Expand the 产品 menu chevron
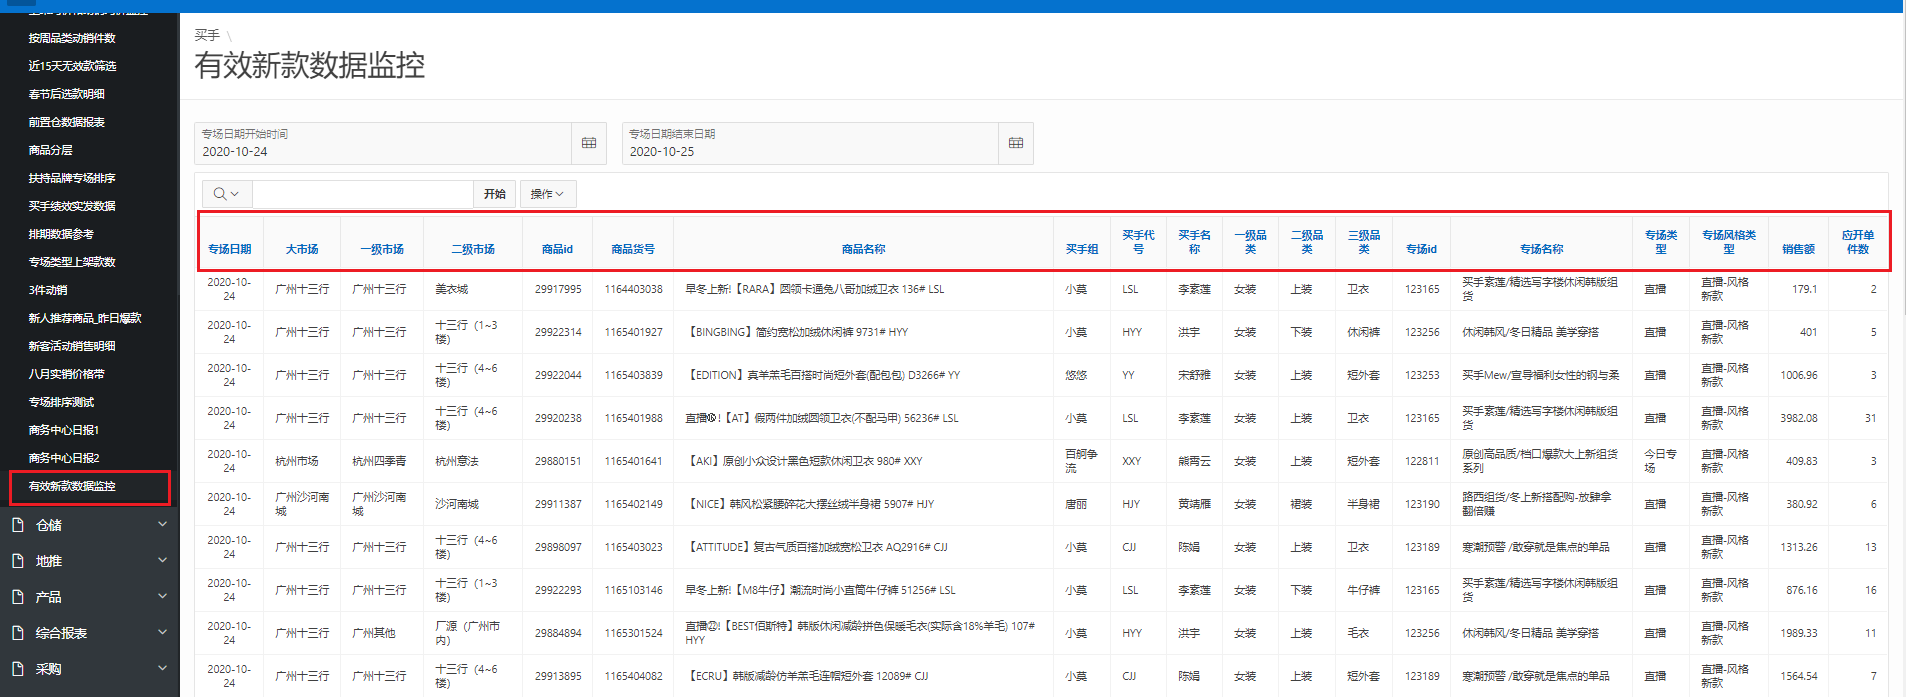This screenshot has height=697, width=1906. [x=162, y=596]
